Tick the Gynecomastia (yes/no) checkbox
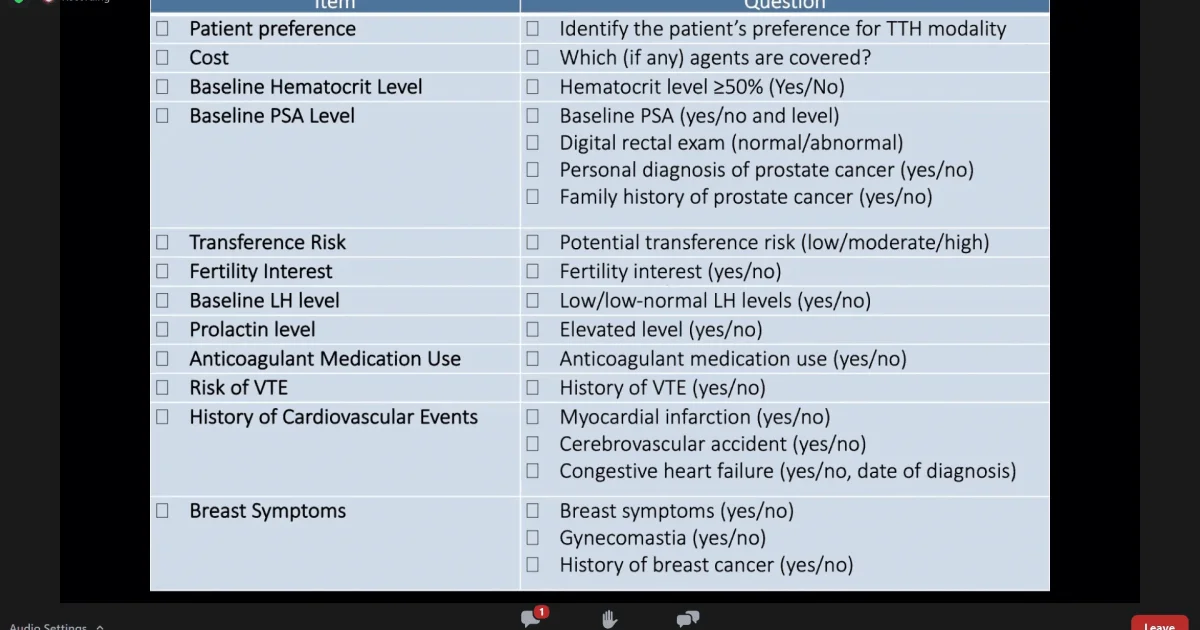Viewport: 1200px width, 630px height. click(533, 538)
